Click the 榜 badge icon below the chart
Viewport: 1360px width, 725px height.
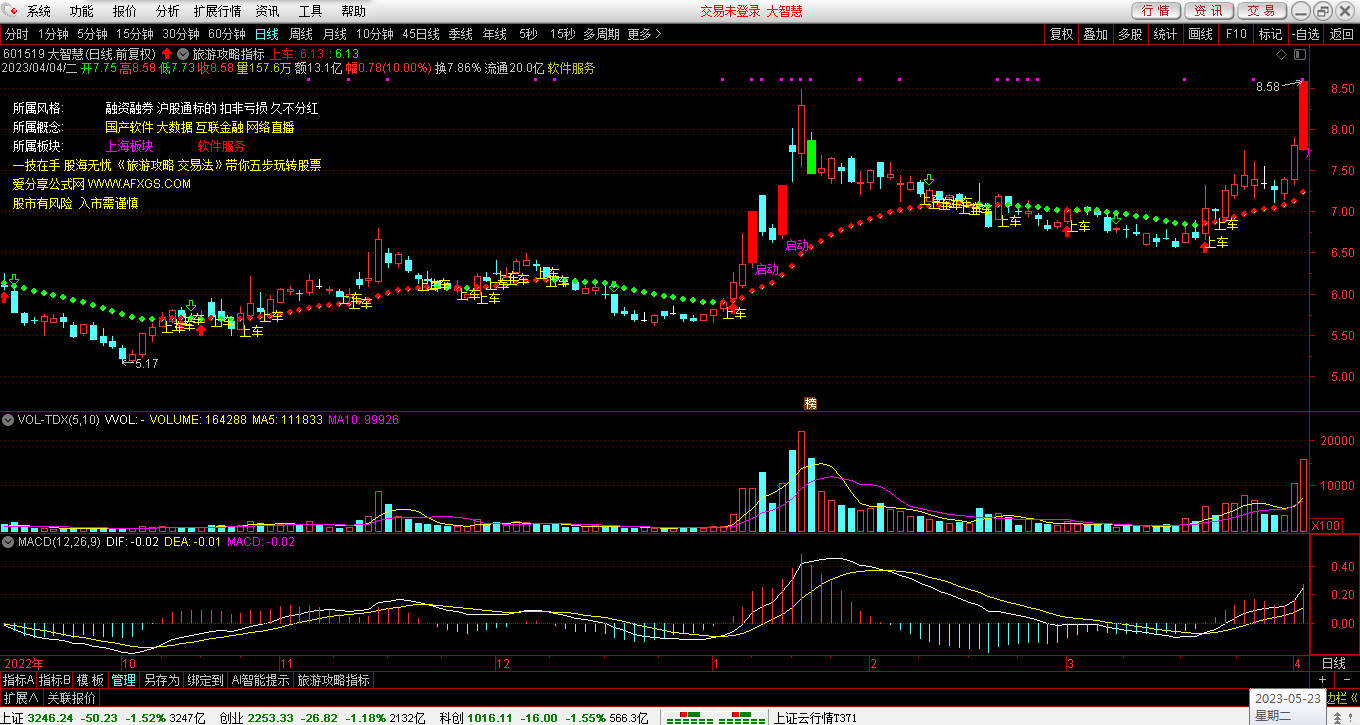[810, 403]
